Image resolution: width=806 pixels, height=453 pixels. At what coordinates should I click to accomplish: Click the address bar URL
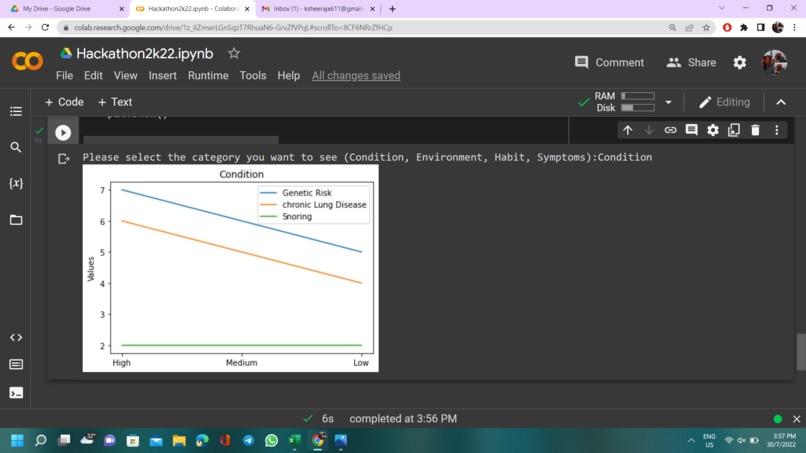[233, 27]
